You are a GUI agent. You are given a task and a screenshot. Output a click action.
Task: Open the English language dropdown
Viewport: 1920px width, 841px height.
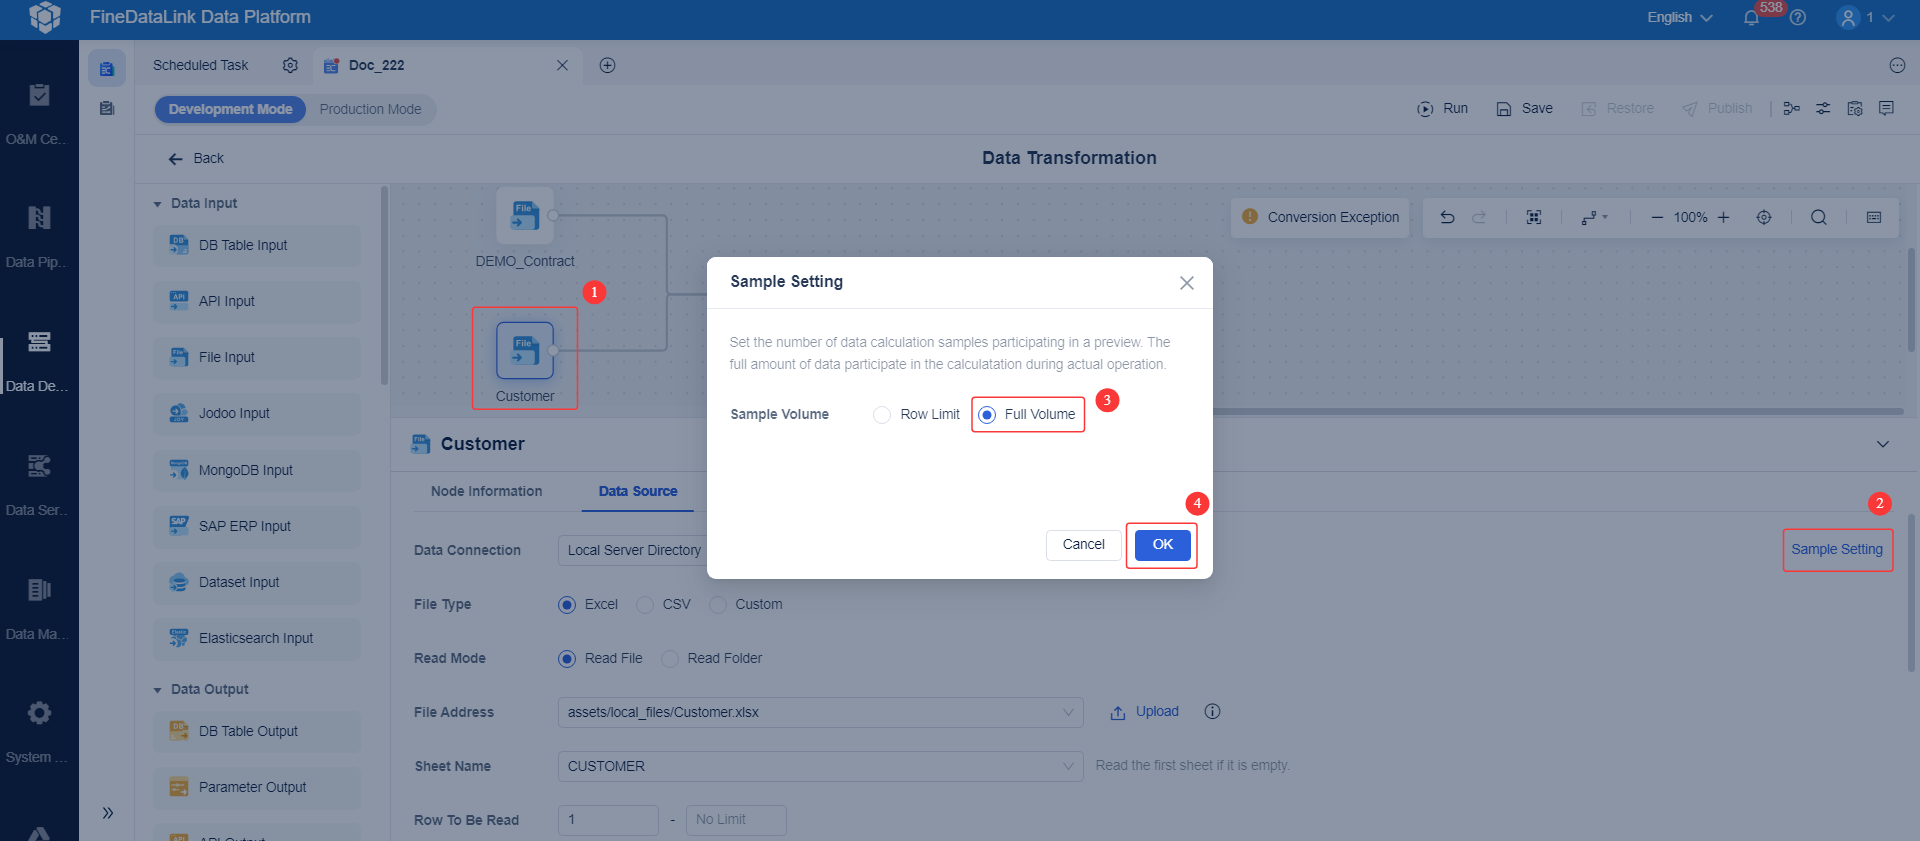[x=1680, y=18]
